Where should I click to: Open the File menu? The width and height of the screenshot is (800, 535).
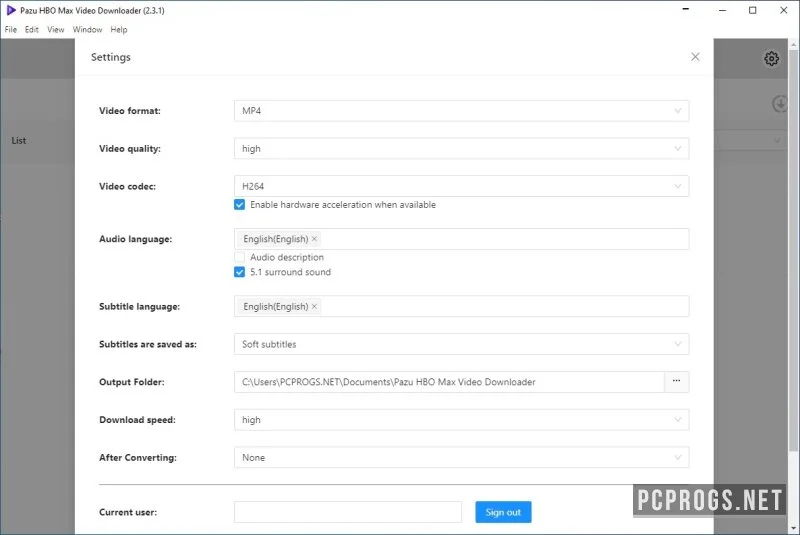(11, 30)
